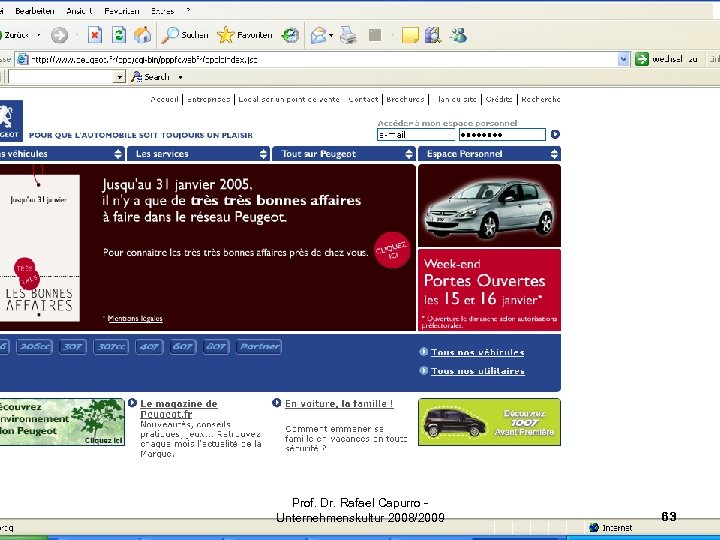The image size is (720, 540).
Task: Open the Extras menu
Action: [x=163, y=11]
